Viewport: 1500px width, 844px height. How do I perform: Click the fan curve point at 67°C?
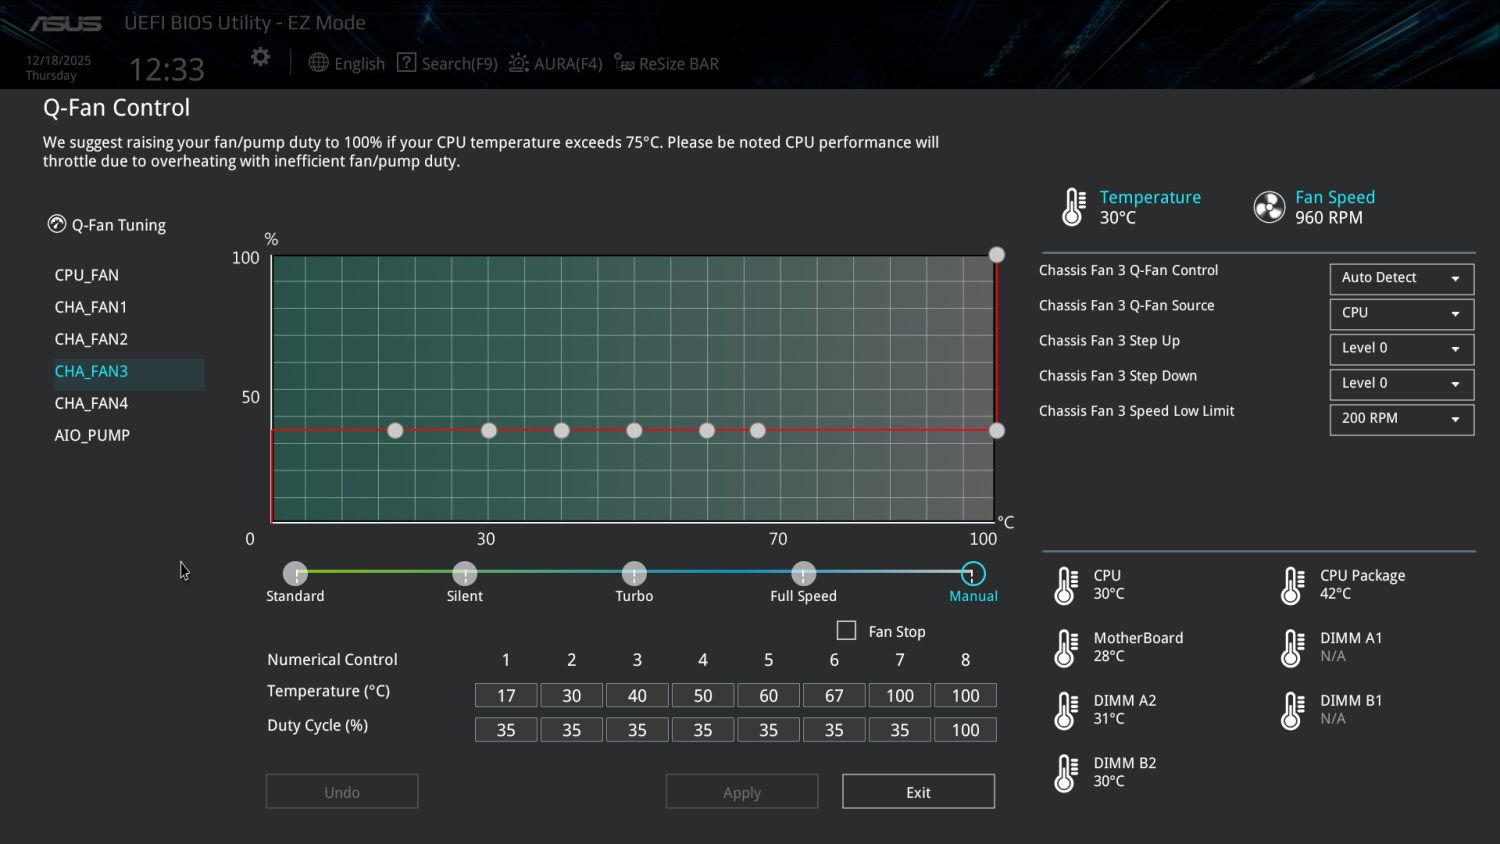click(758, 431)
